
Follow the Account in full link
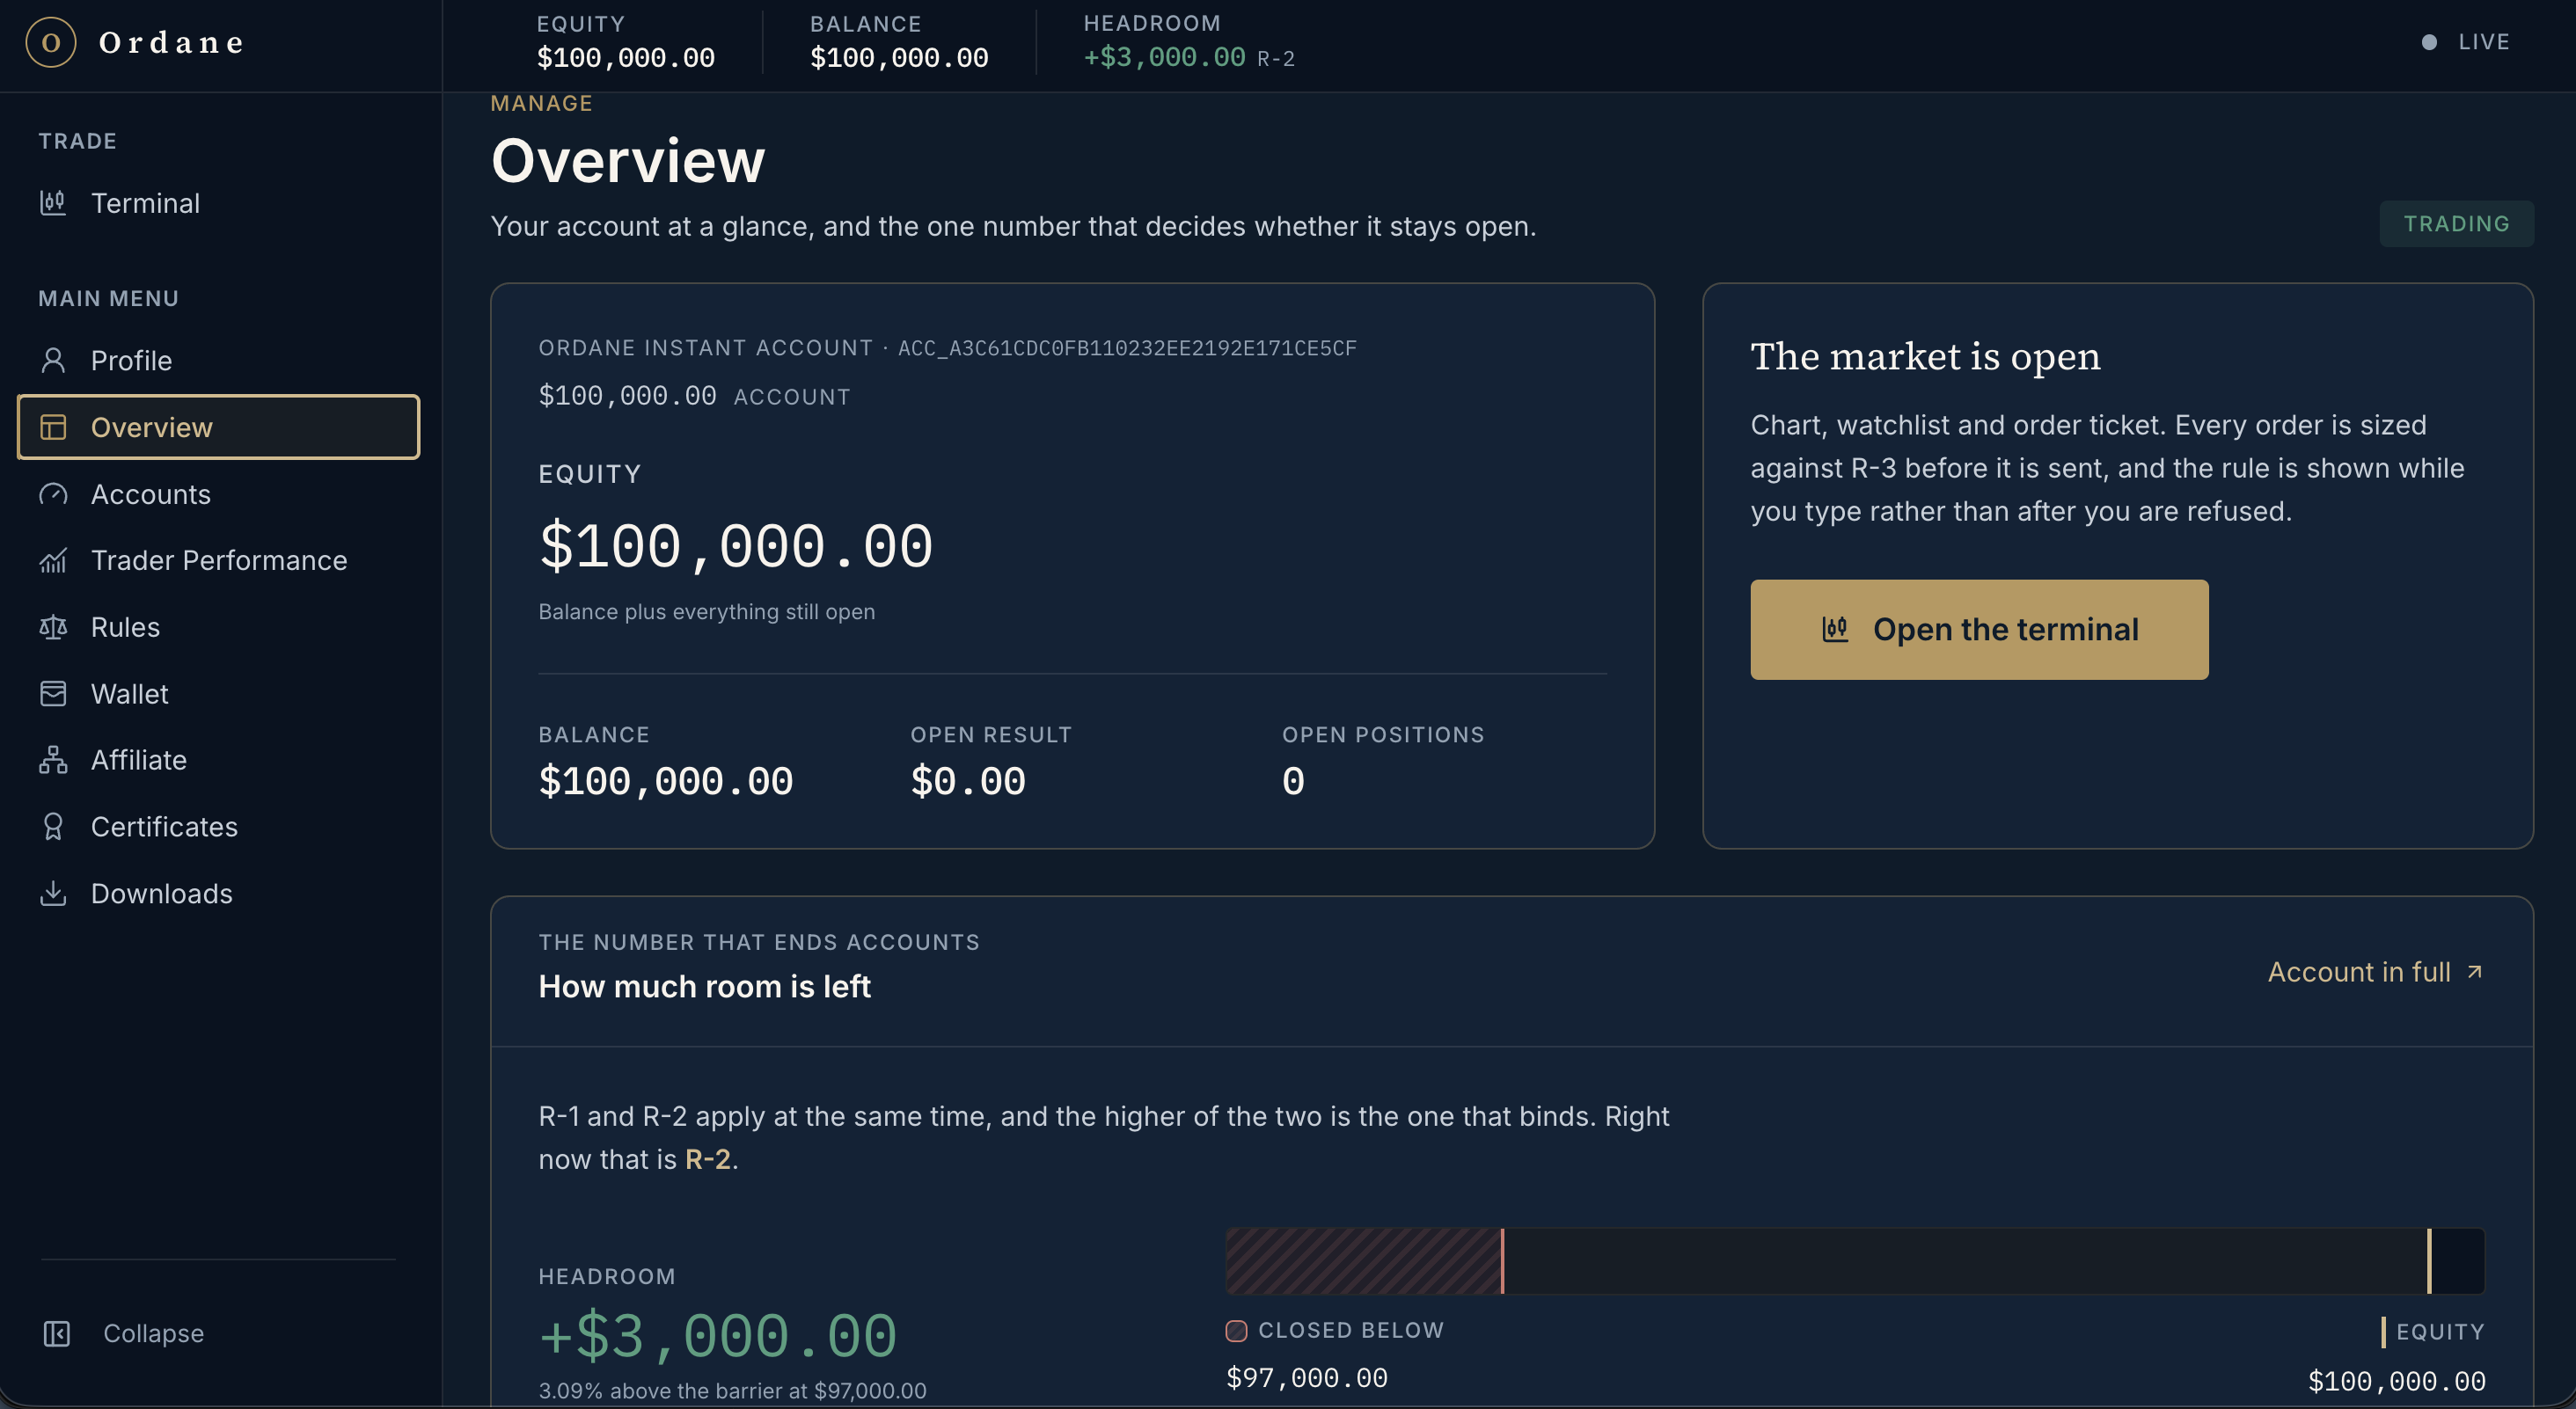pos(2375,971)
